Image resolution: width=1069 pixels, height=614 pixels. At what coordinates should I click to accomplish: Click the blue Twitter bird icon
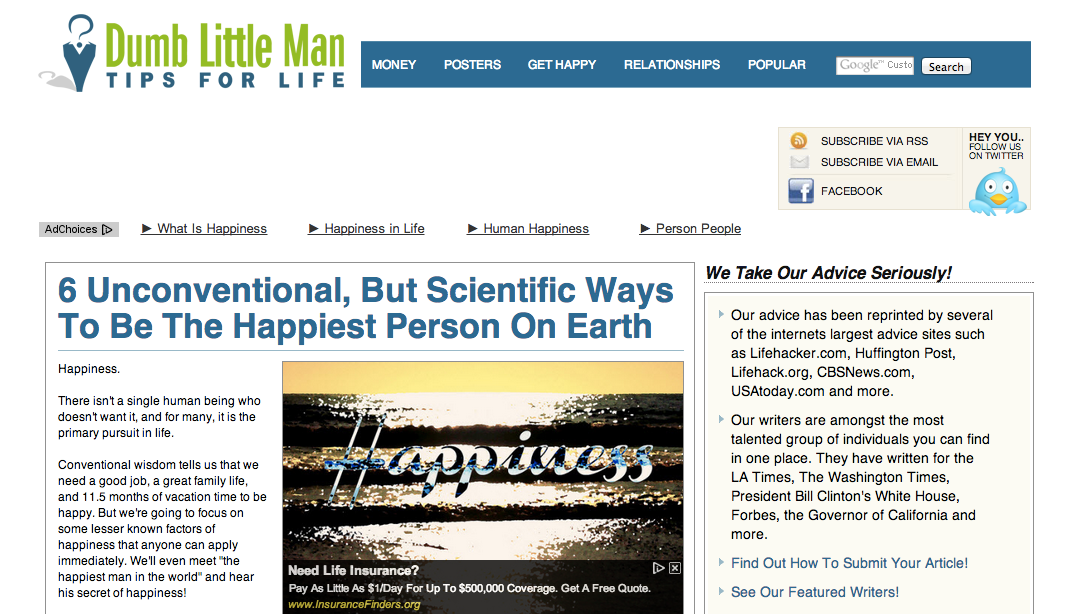(998, 194)
